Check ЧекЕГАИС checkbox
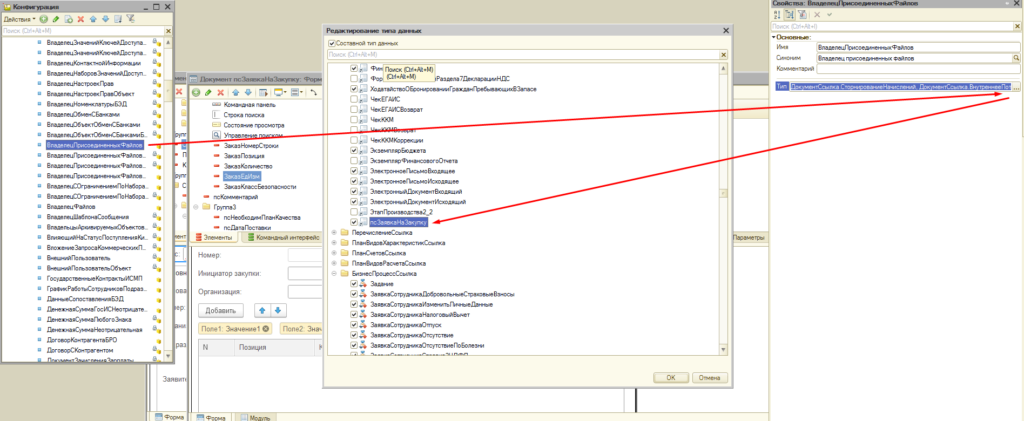The image size is (1024, 421). point(354,99)
